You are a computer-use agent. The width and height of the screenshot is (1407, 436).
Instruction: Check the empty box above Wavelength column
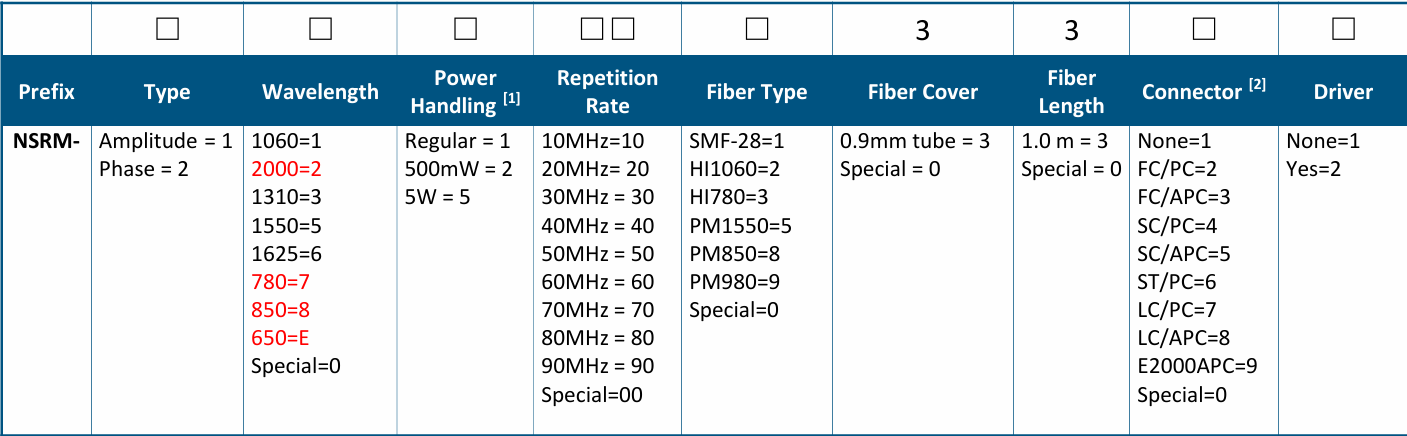coord(320,29)
